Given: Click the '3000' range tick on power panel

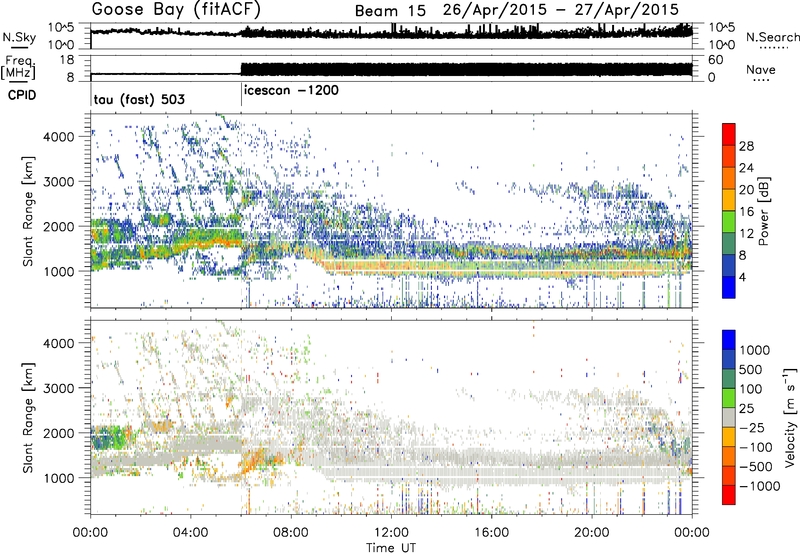Looking at the screenshot, I should 59,182.
